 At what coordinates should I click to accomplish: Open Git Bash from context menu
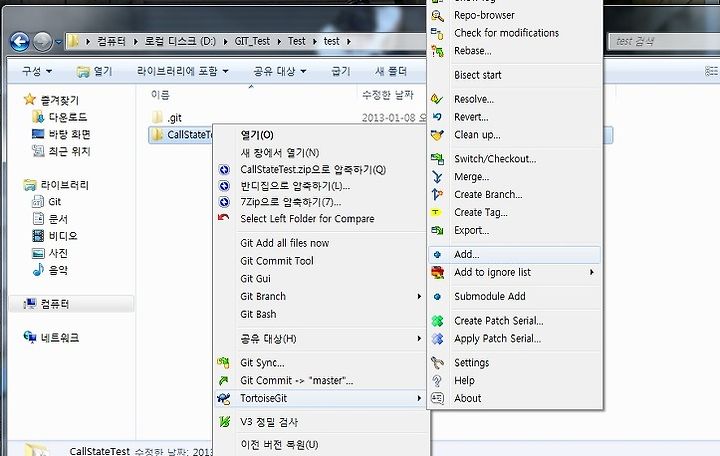pos(258,315)
